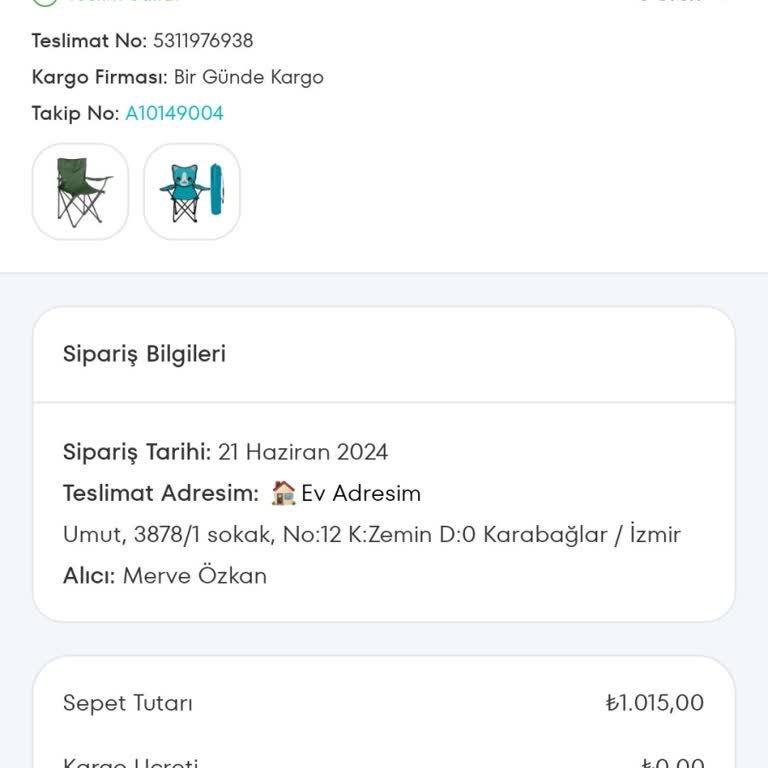
Task: Tap the green check status icon at top
Action: tap(44, 3)
